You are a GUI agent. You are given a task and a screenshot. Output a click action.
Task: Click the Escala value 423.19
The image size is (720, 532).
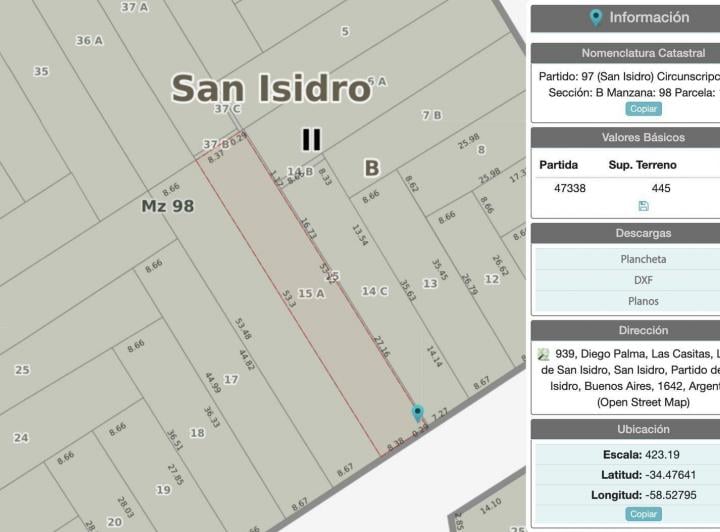[662, 454]
